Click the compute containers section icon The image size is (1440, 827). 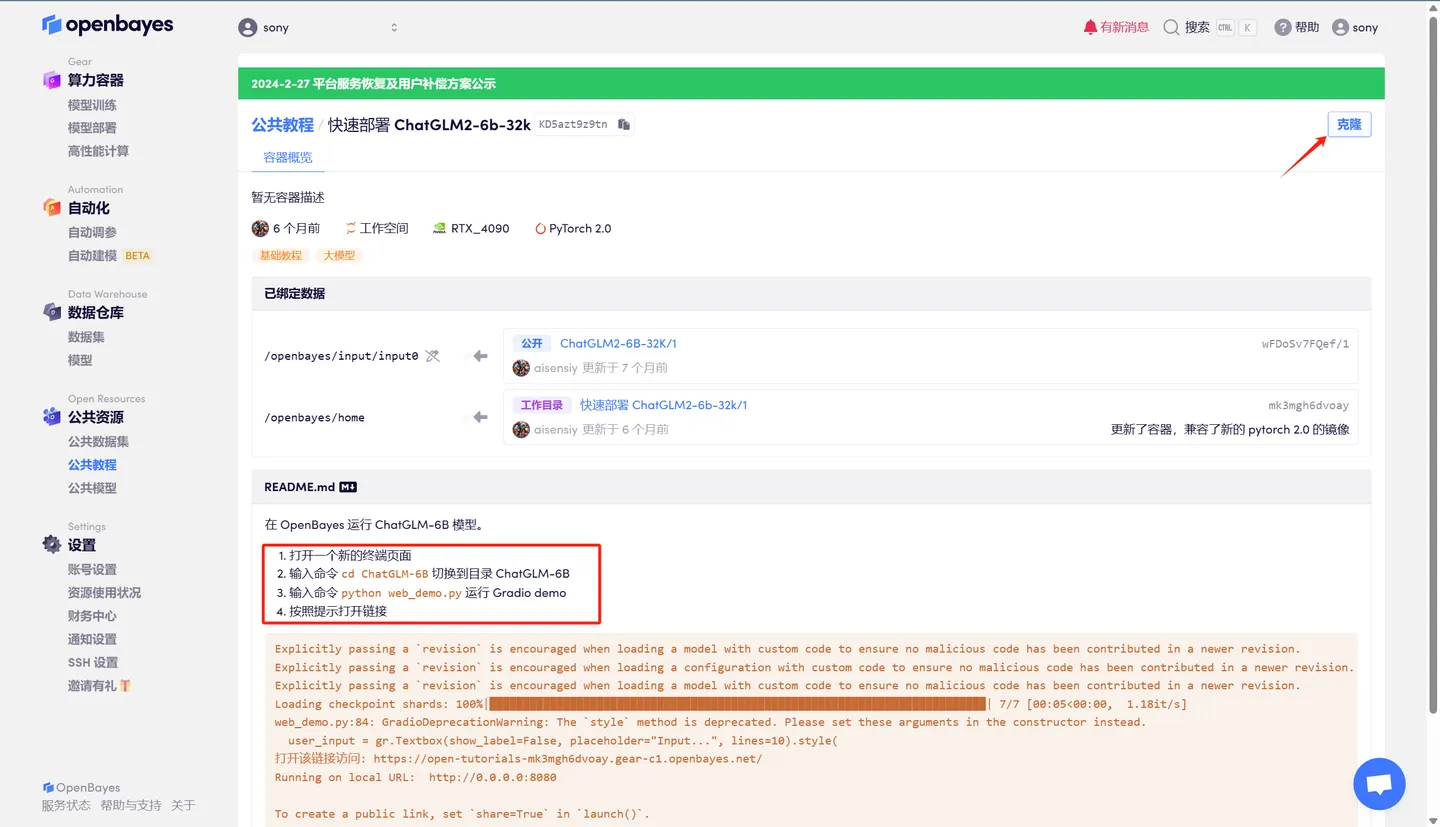coord(52,80)
